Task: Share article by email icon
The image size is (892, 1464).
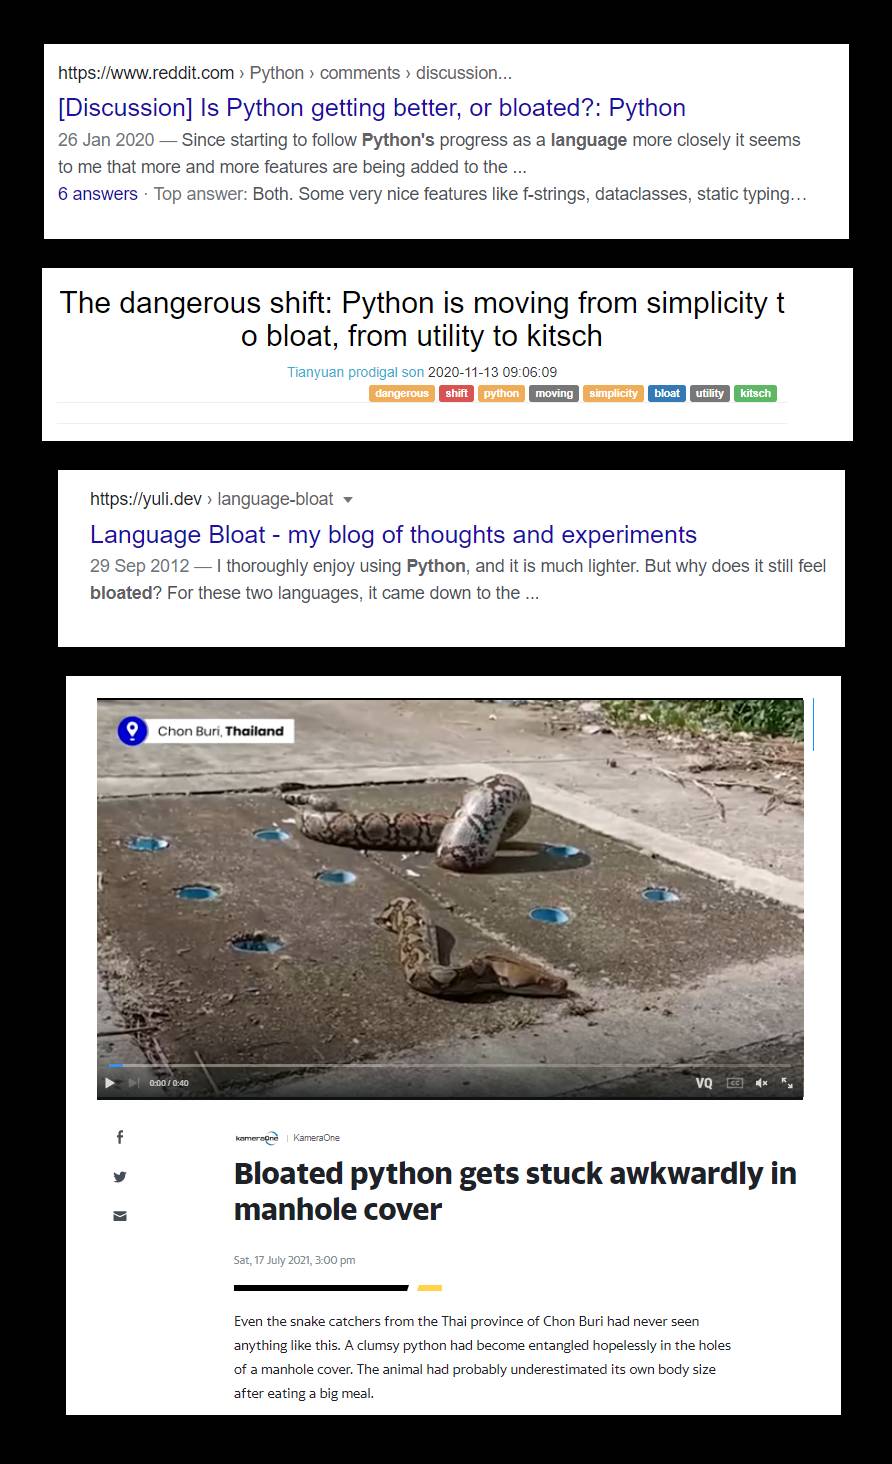Action: pyautogui.click(x=120, y=1216)
